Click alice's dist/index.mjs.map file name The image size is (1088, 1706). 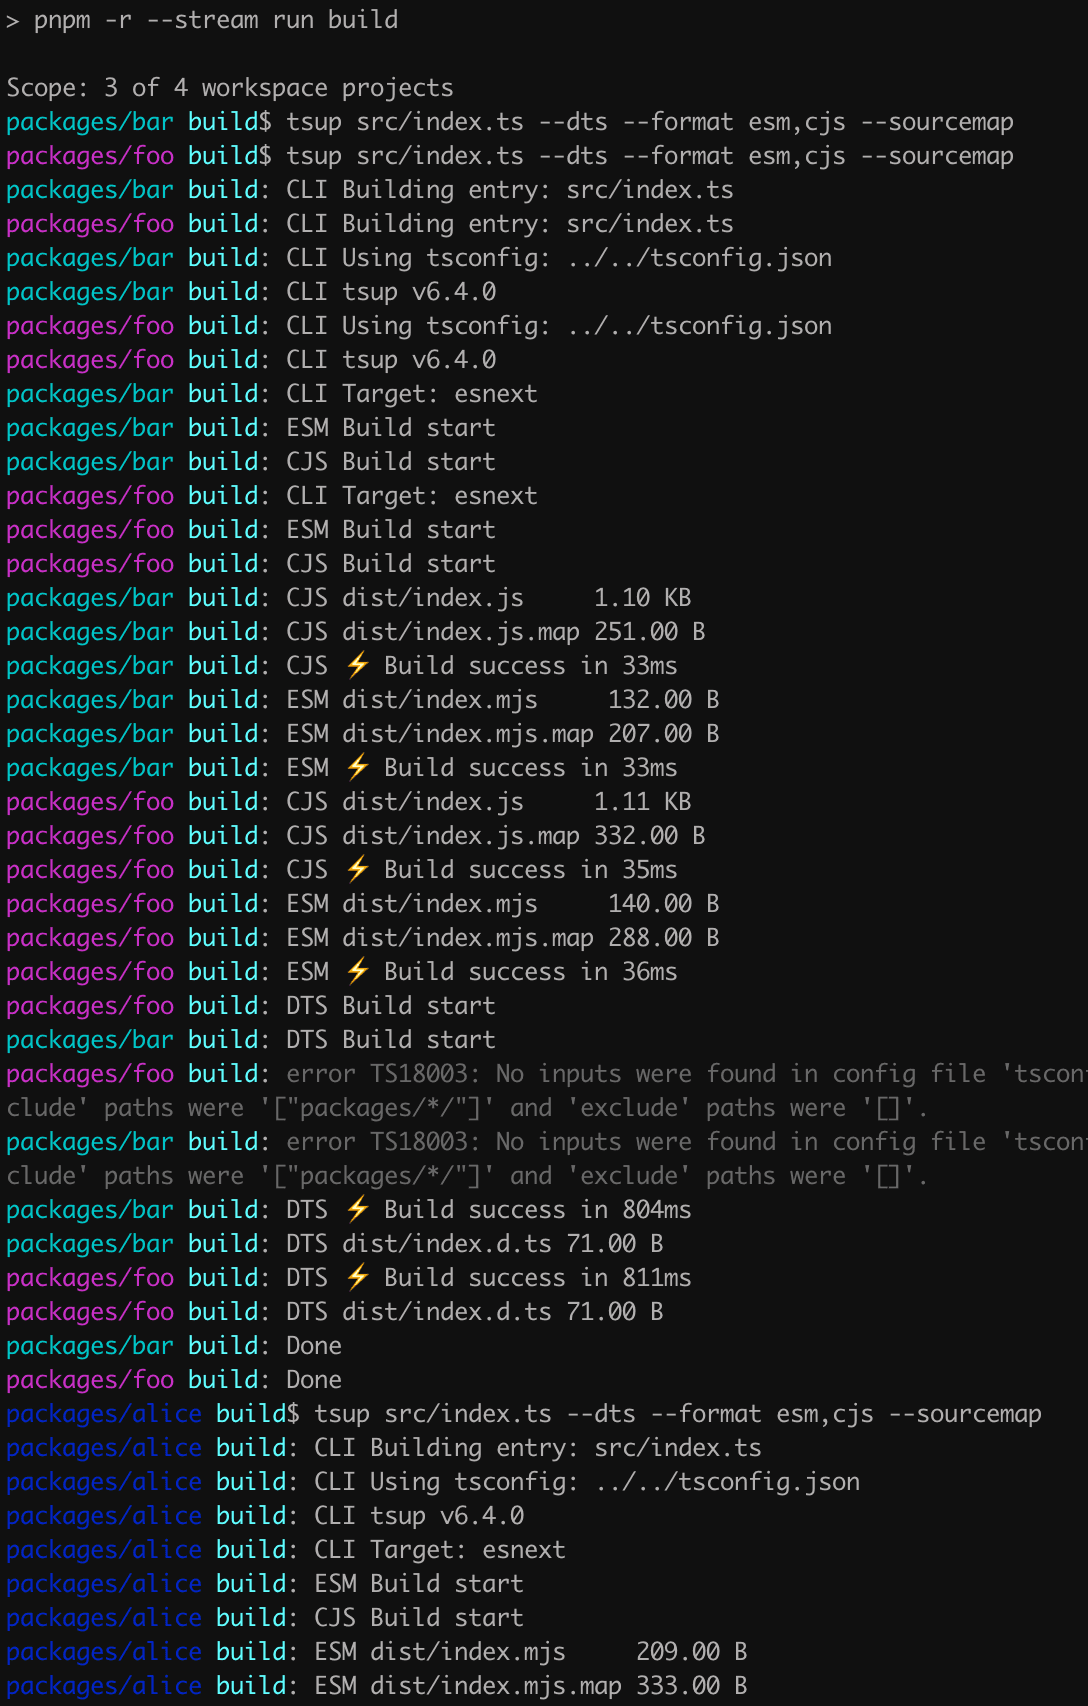click(496, 1686)
